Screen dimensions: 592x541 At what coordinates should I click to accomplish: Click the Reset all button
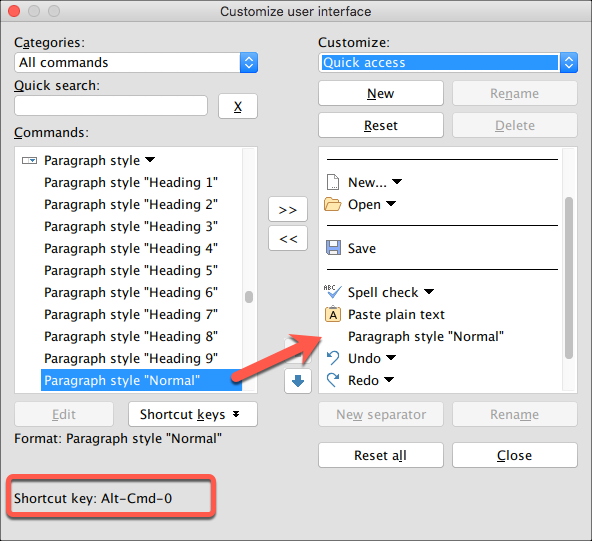(381, 455)
